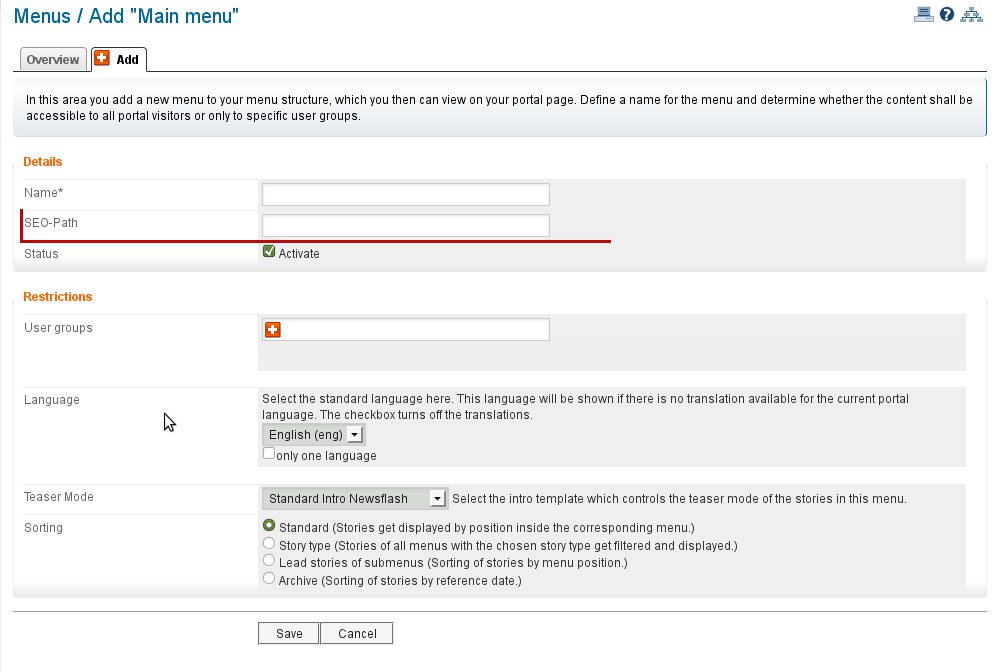Pick the Archive sorting radio button

[x=269, y=579]
